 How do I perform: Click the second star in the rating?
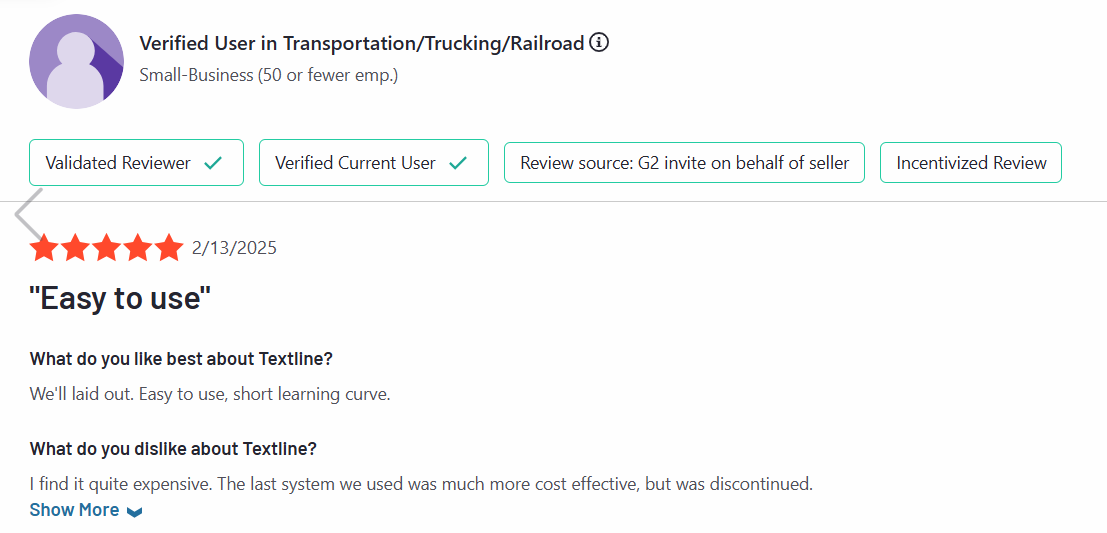point(76,248)
